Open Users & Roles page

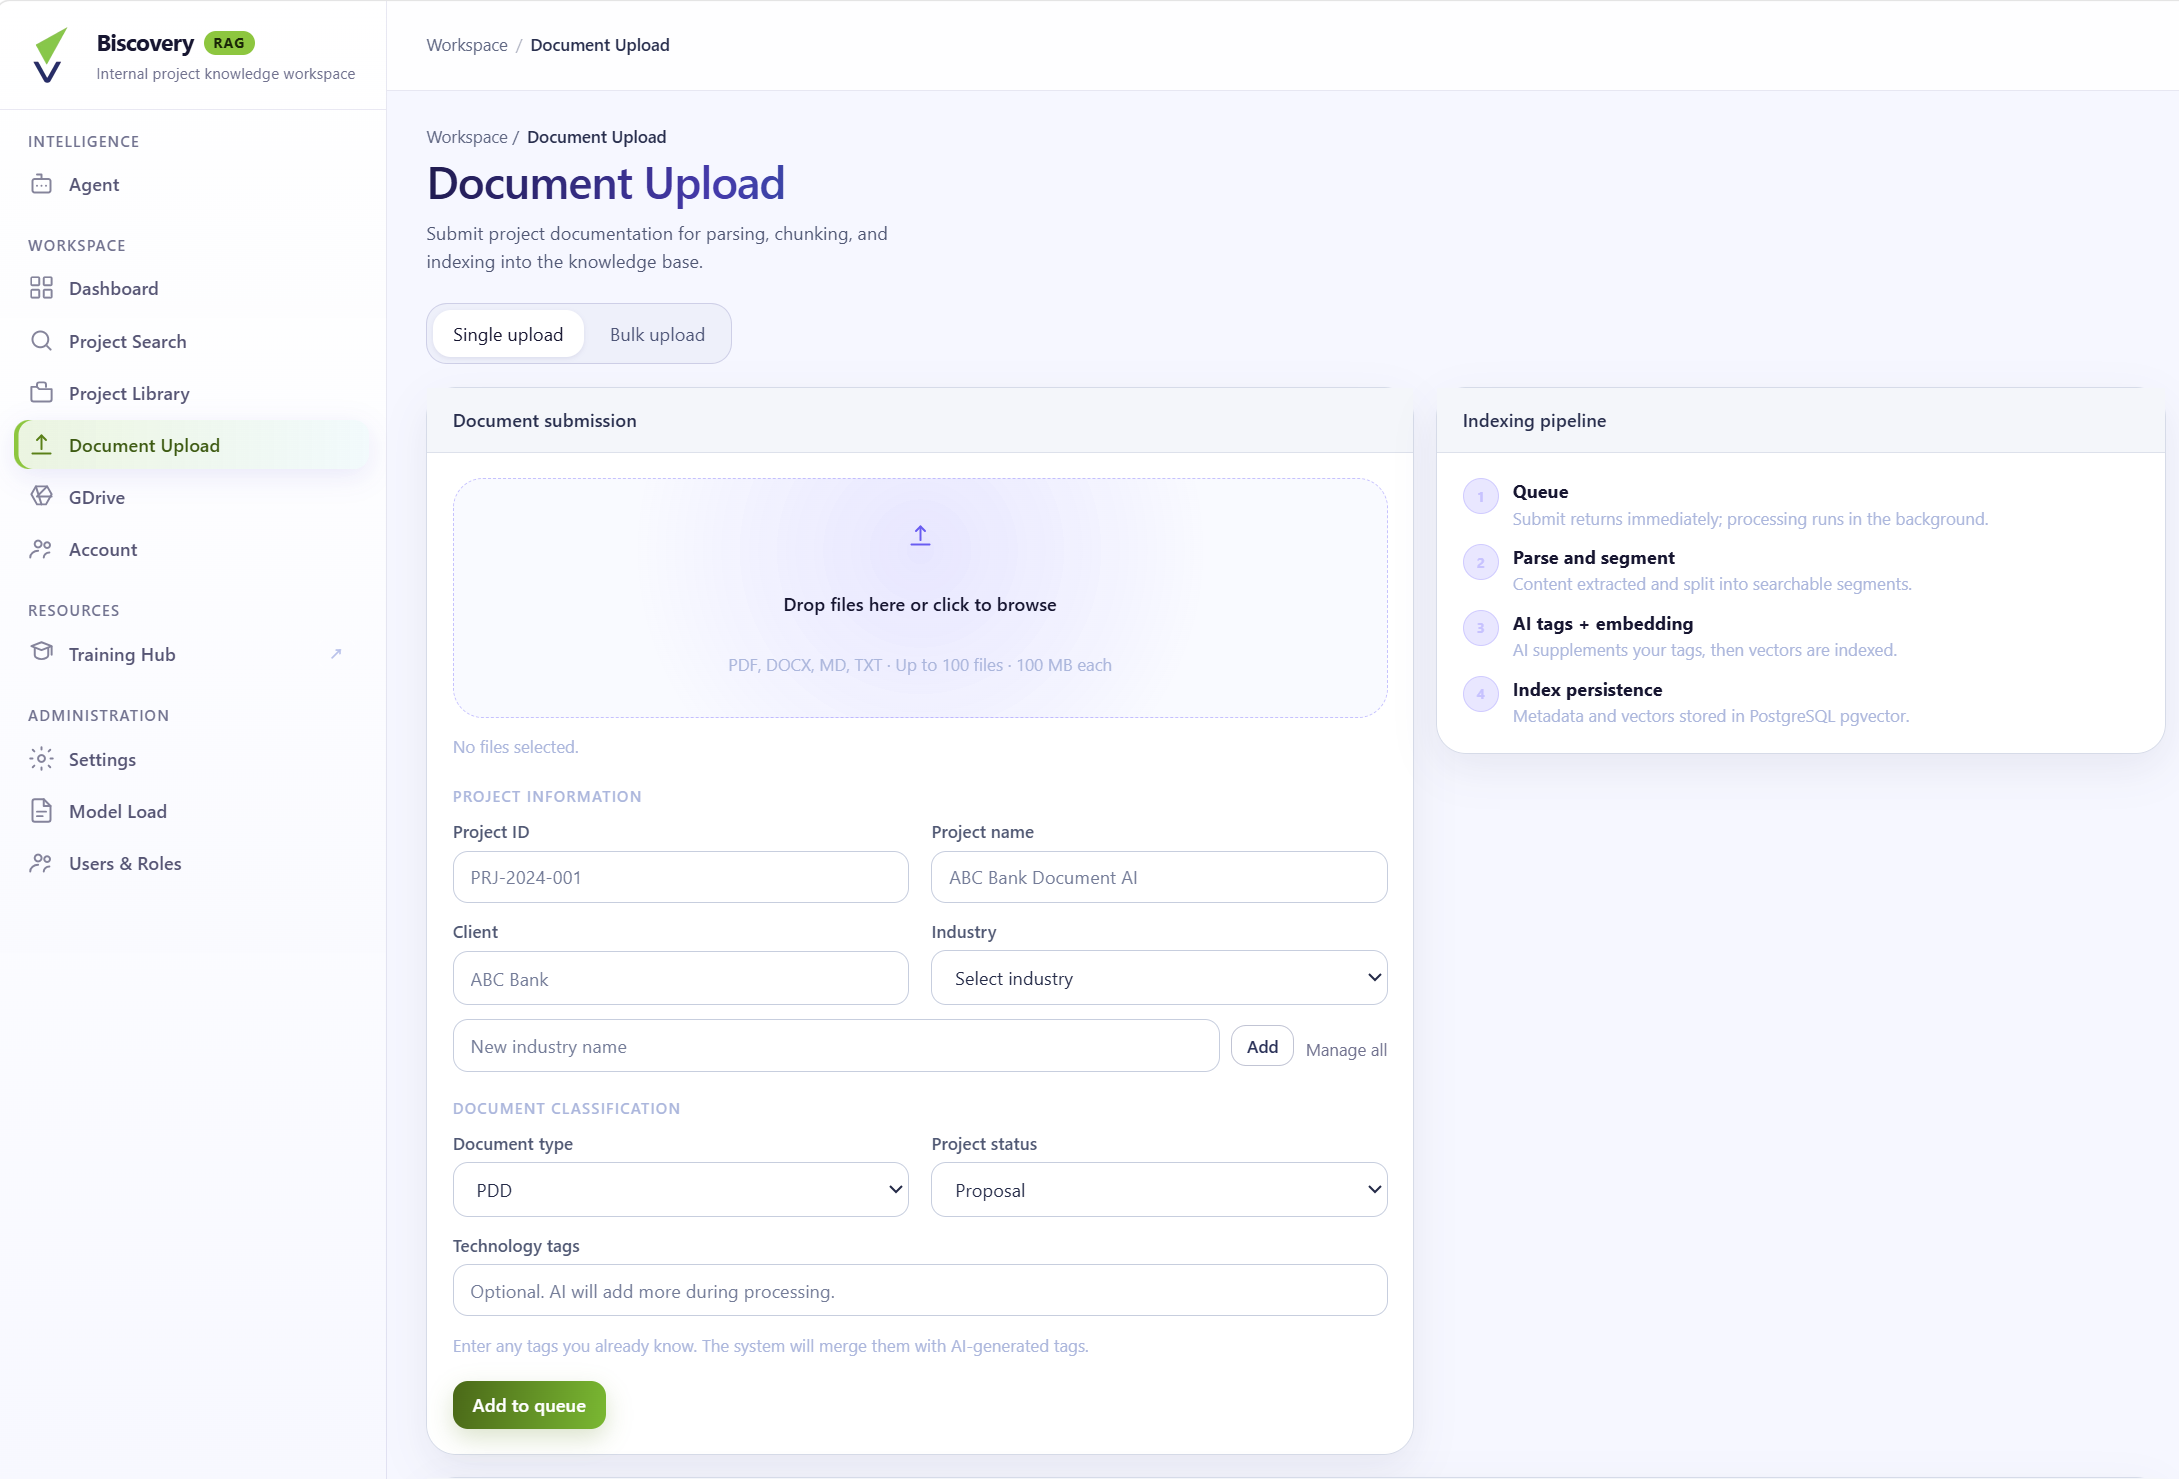tap(192, 863)
